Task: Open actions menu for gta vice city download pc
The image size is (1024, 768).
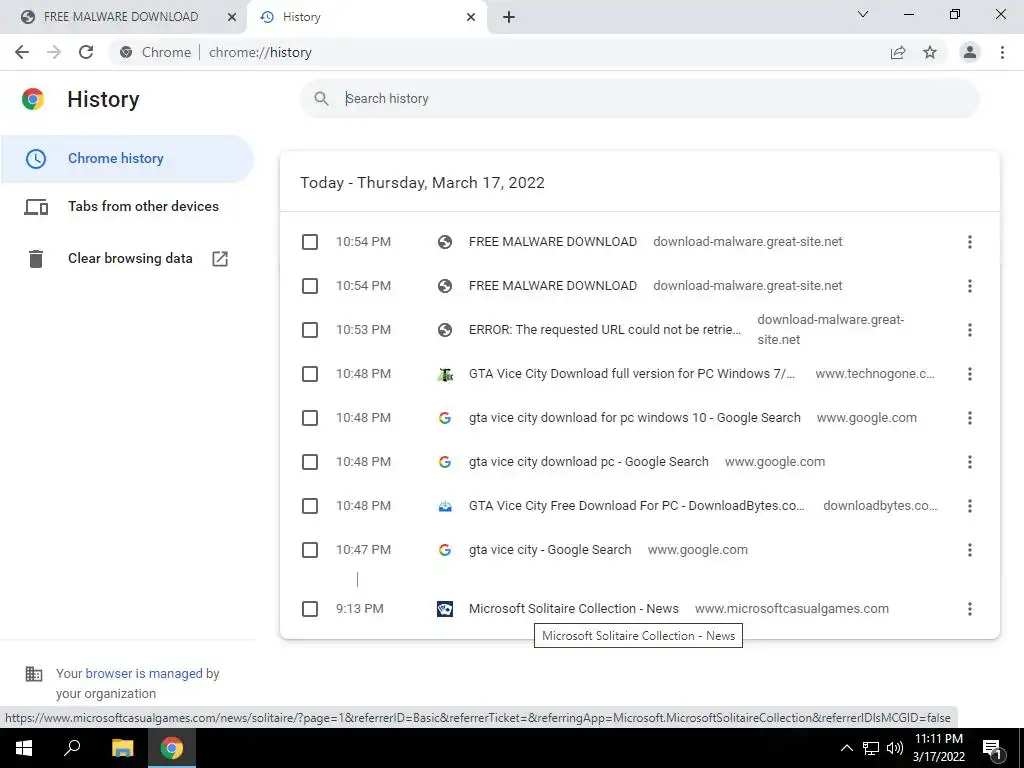Action: 970,462
